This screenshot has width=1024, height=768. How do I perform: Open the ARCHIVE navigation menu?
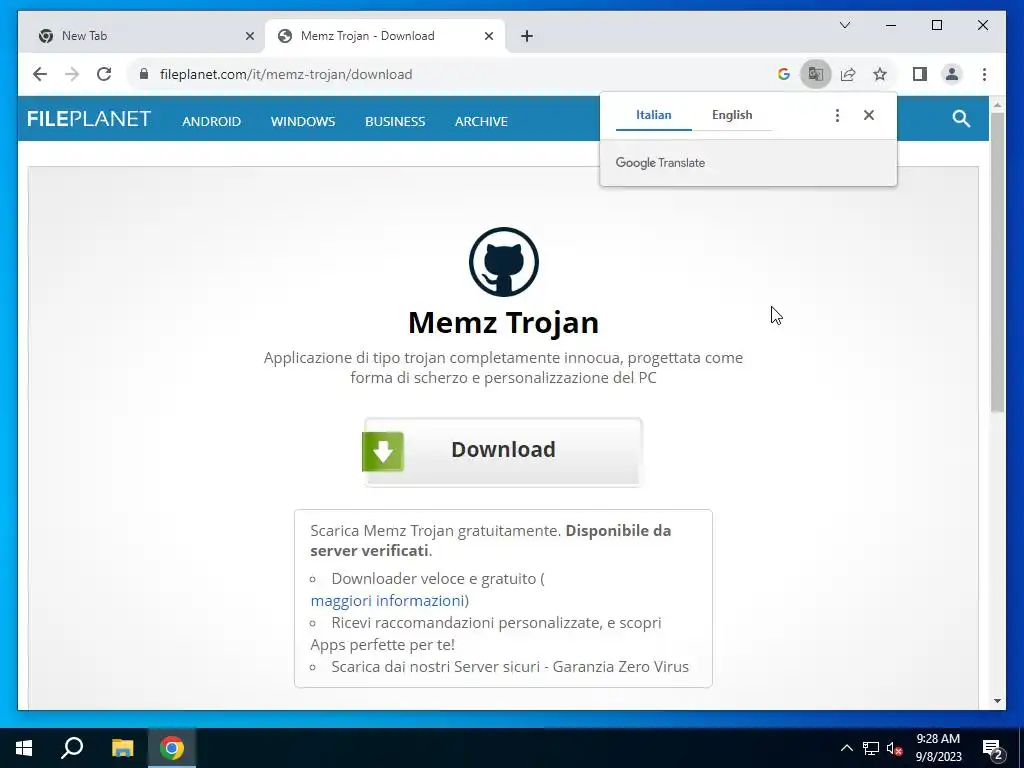coord(481,121)
